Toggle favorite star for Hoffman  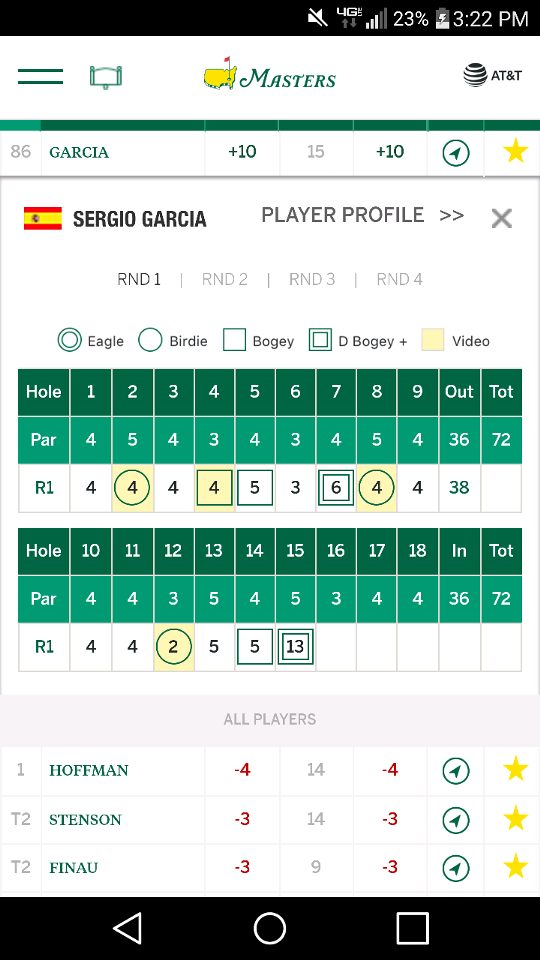(x=516, y=769)
